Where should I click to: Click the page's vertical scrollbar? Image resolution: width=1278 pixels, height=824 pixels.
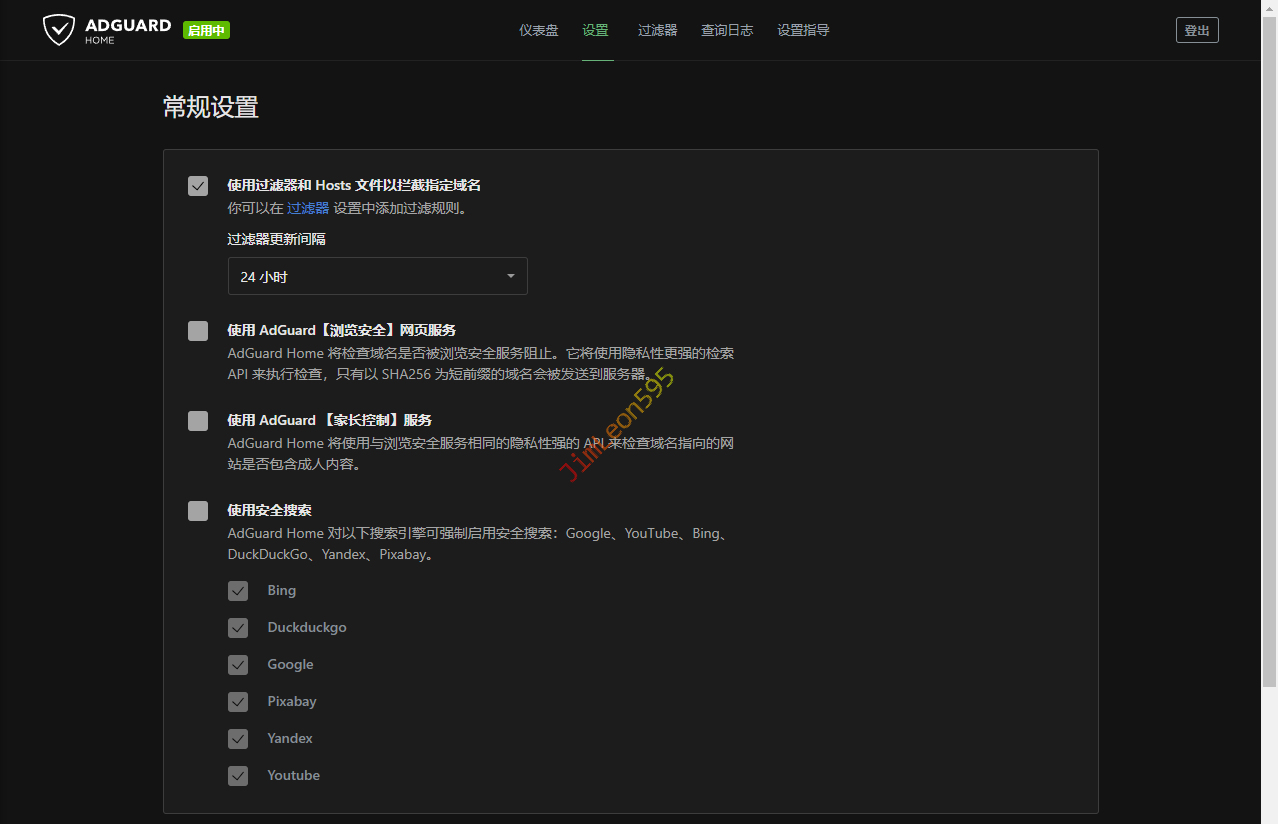1269,350
